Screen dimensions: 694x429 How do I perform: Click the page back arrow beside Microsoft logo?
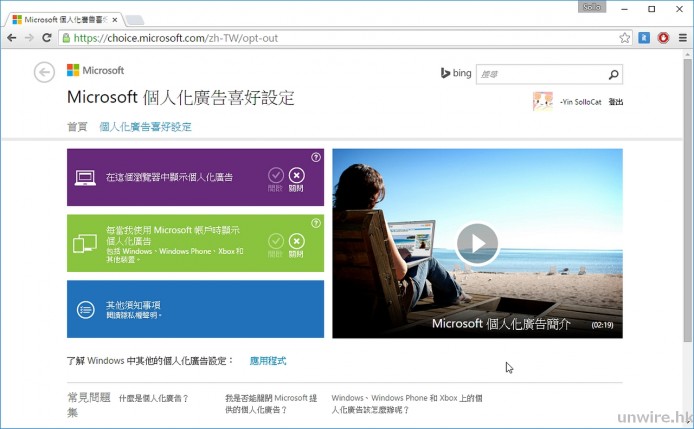43,72
